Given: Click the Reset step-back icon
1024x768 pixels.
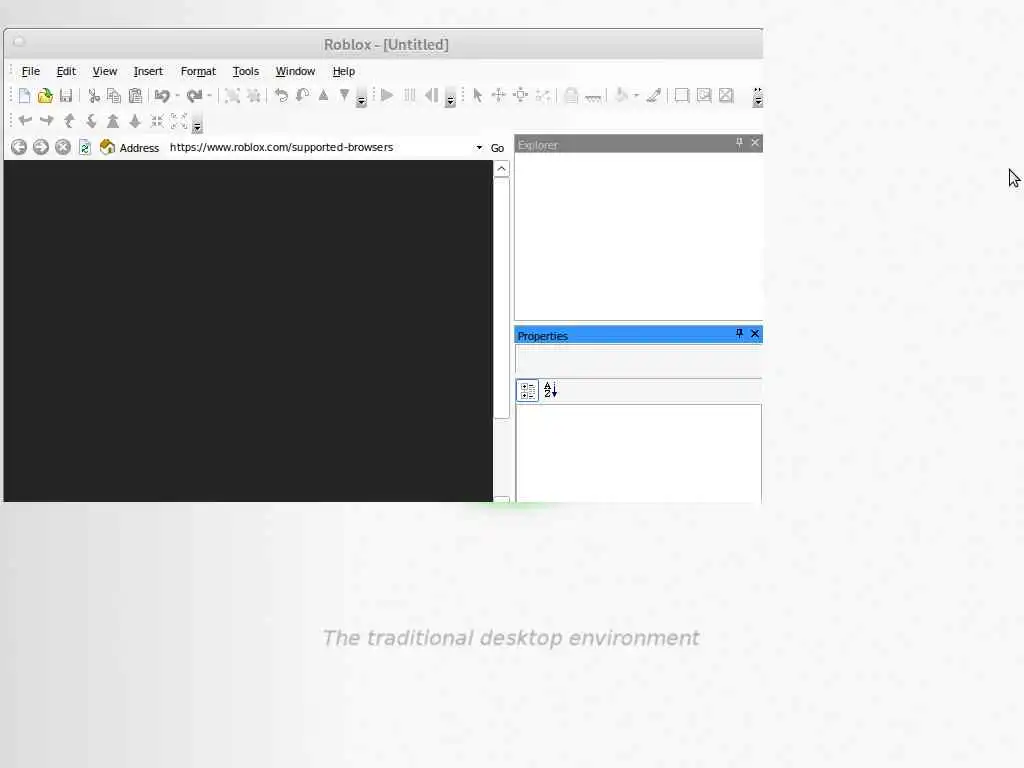Looking at the screenshot, I should click(431, 95).
